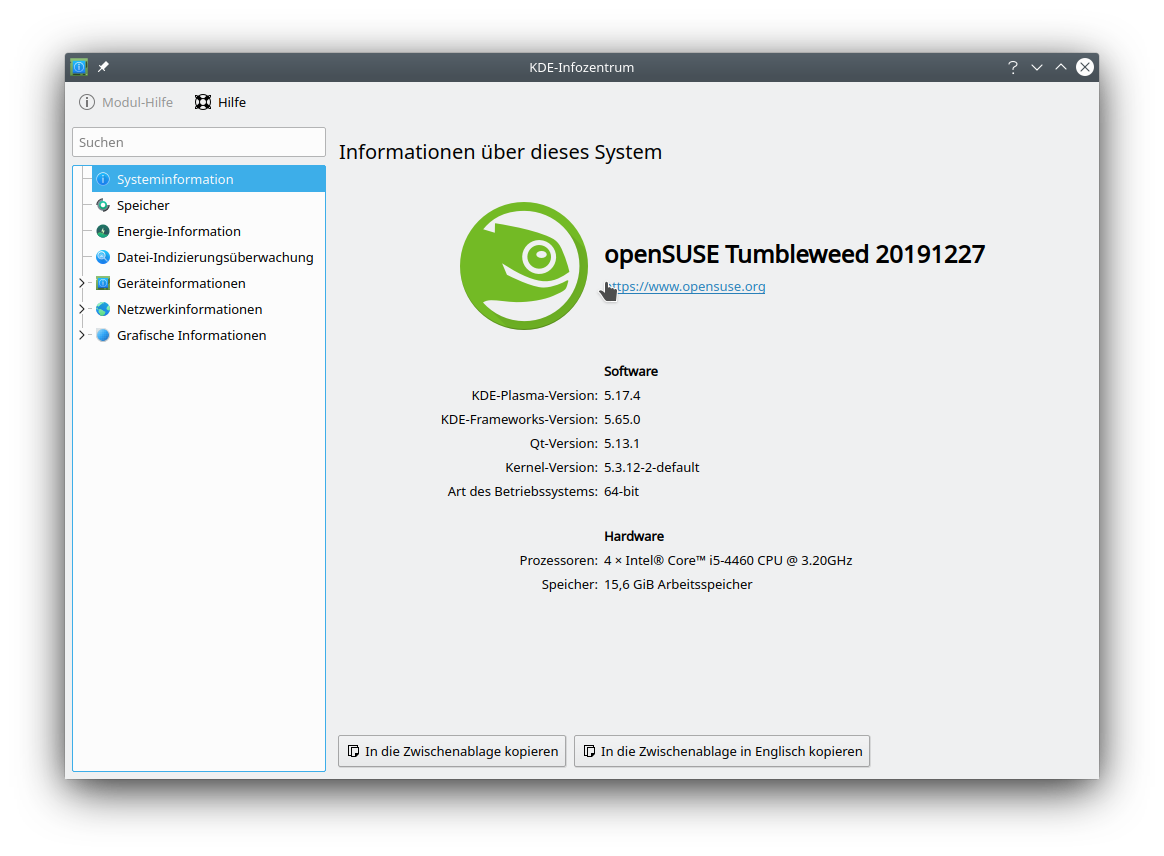1164x856 pixels.
Task: Click the KDE-Infozentrum title bar text
Action: pyautogui.click(x=581, y=67)
